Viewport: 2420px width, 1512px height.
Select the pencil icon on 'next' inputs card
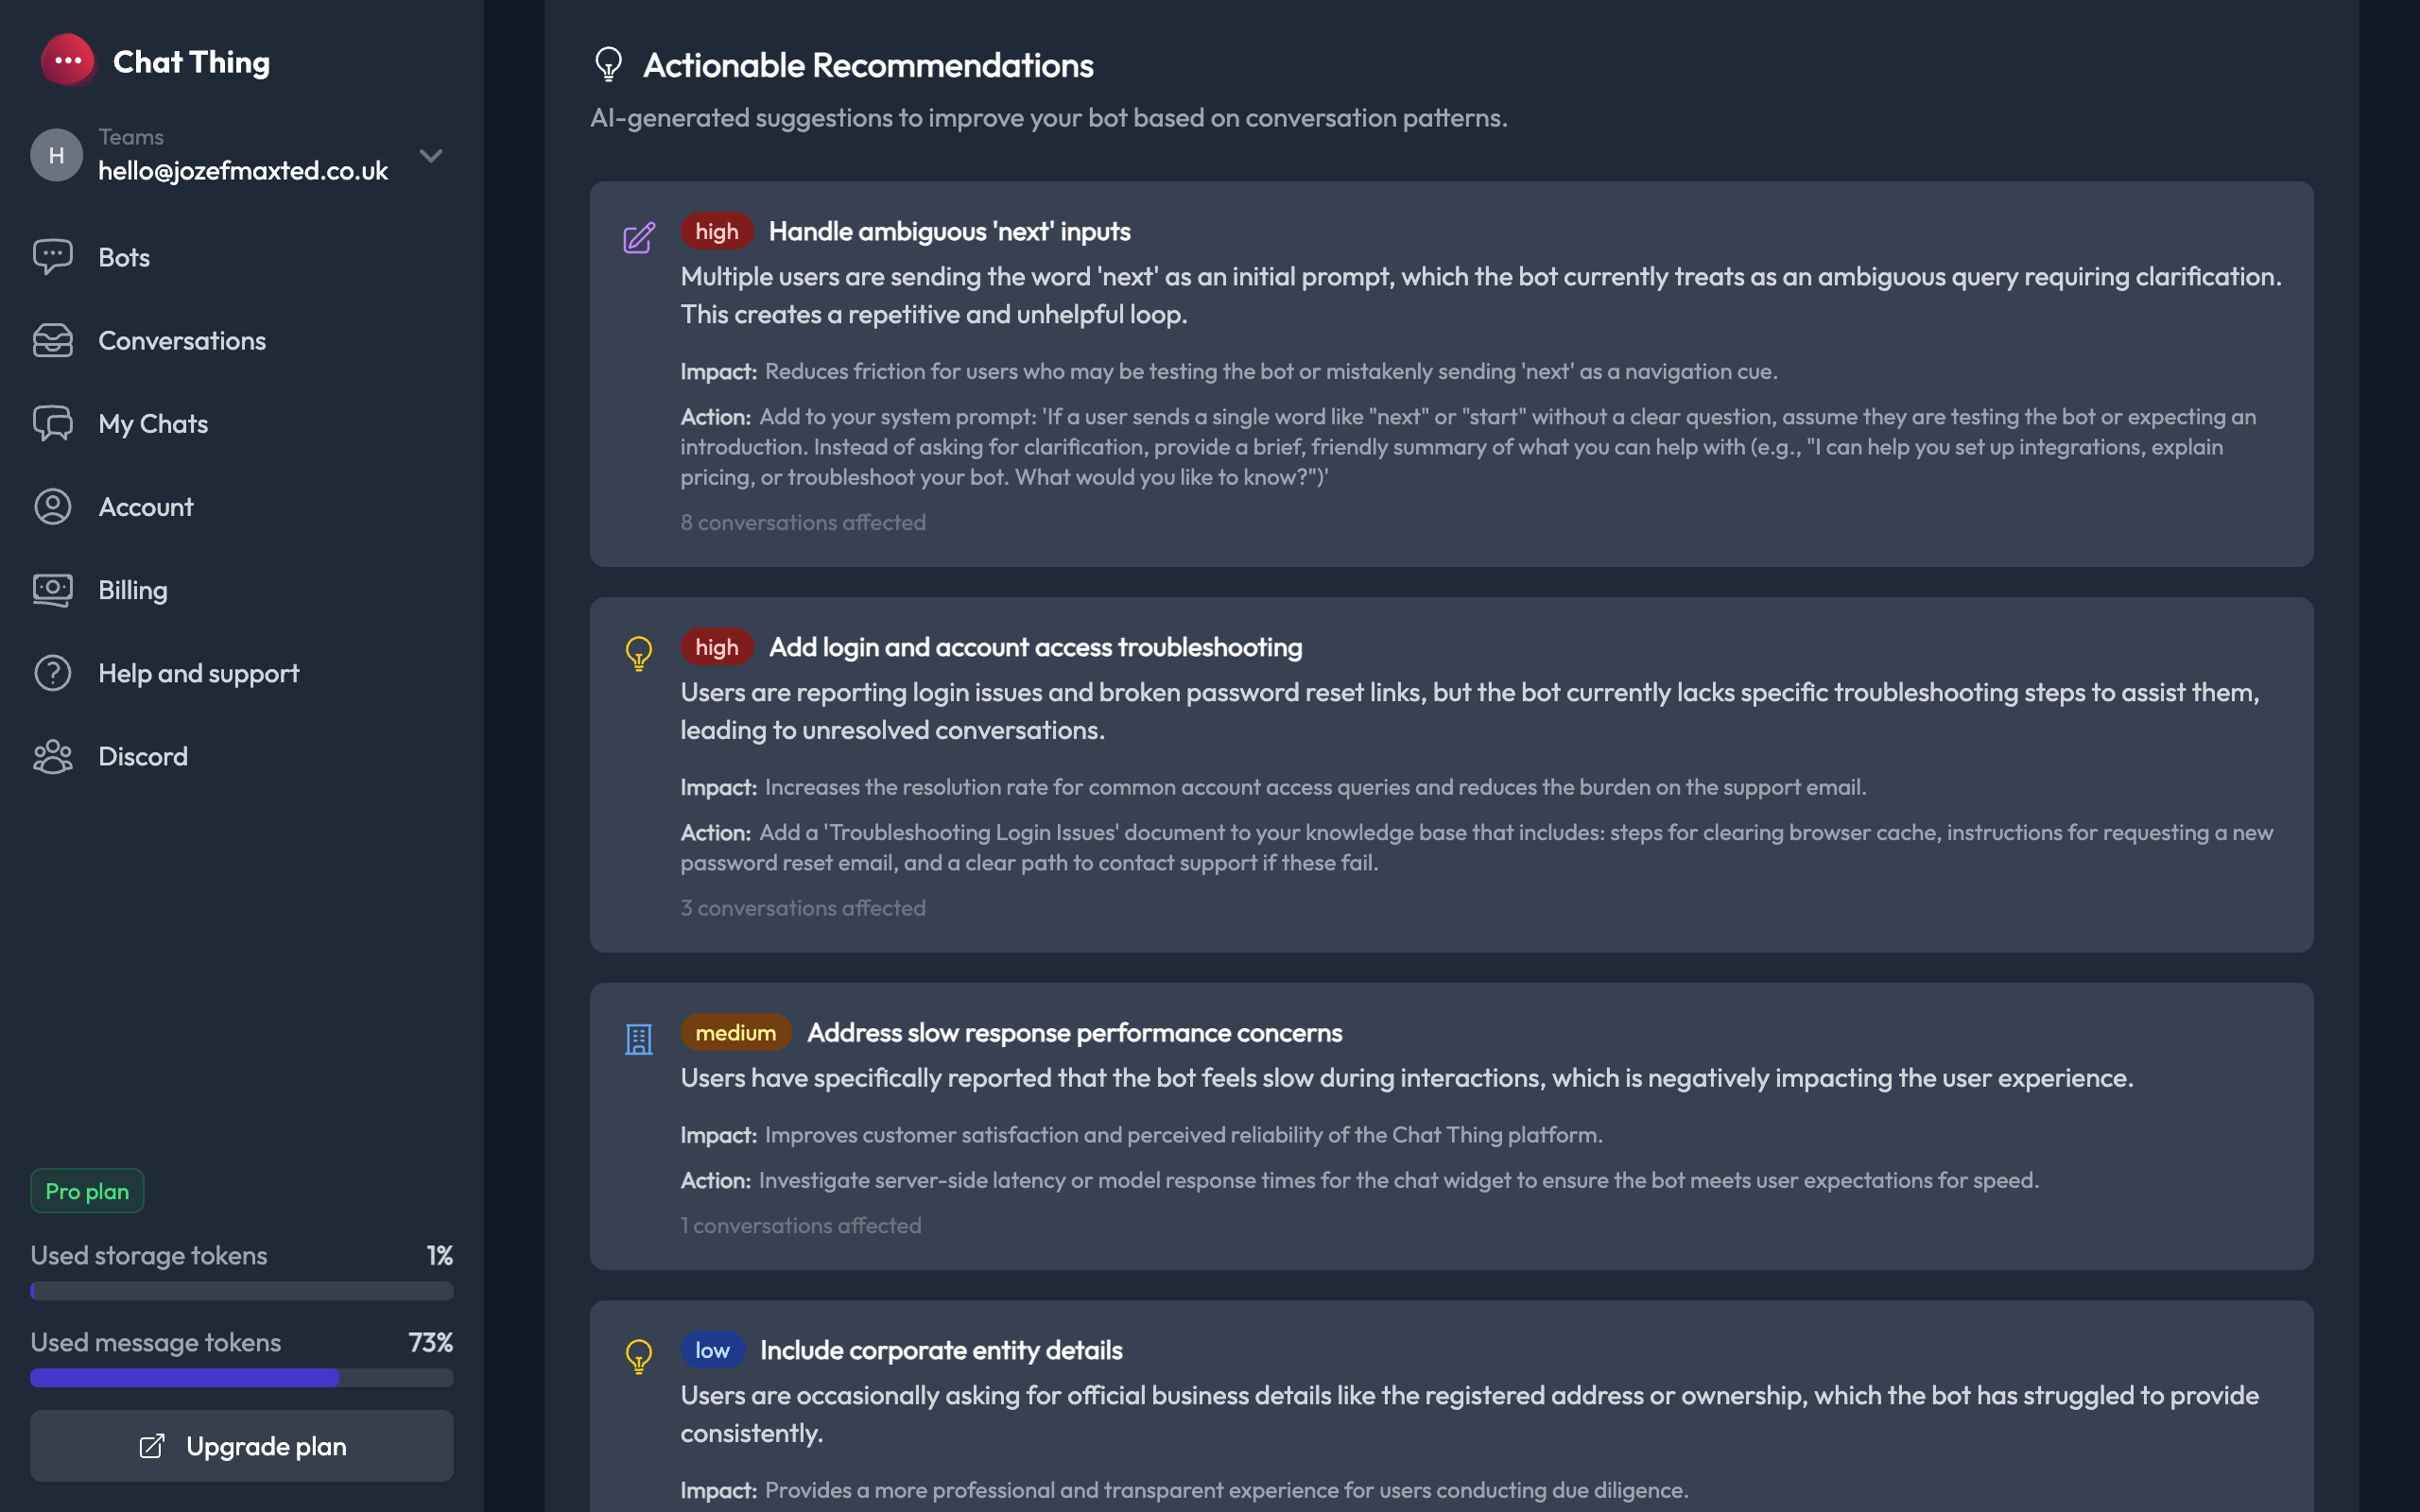[x=639, y=238]
